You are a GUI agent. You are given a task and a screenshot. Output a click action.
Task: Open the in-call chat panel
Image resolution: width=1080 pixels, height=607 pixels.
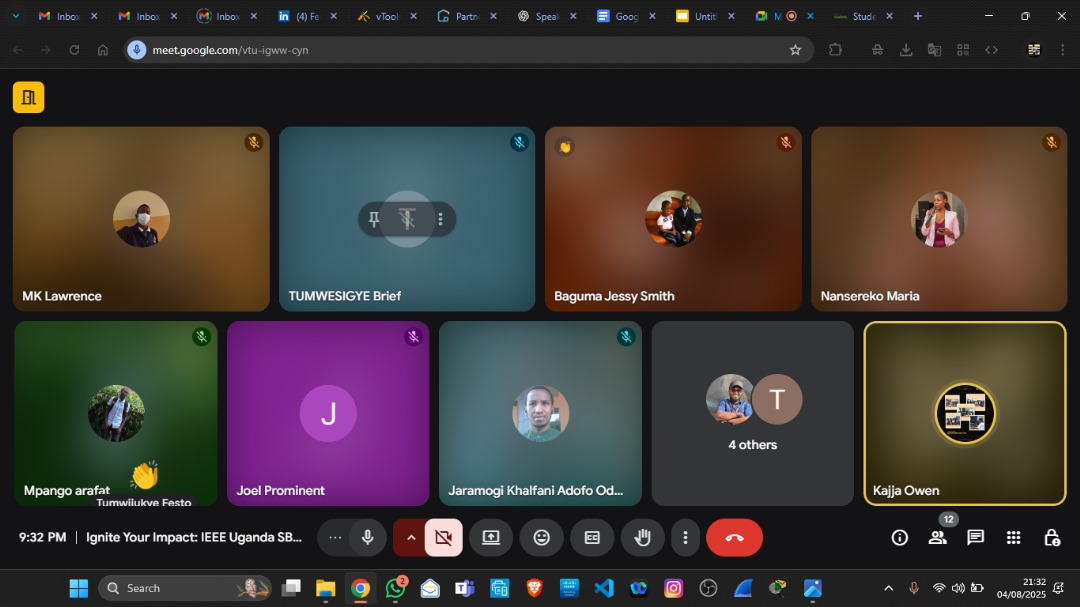[x=975, y=538]
